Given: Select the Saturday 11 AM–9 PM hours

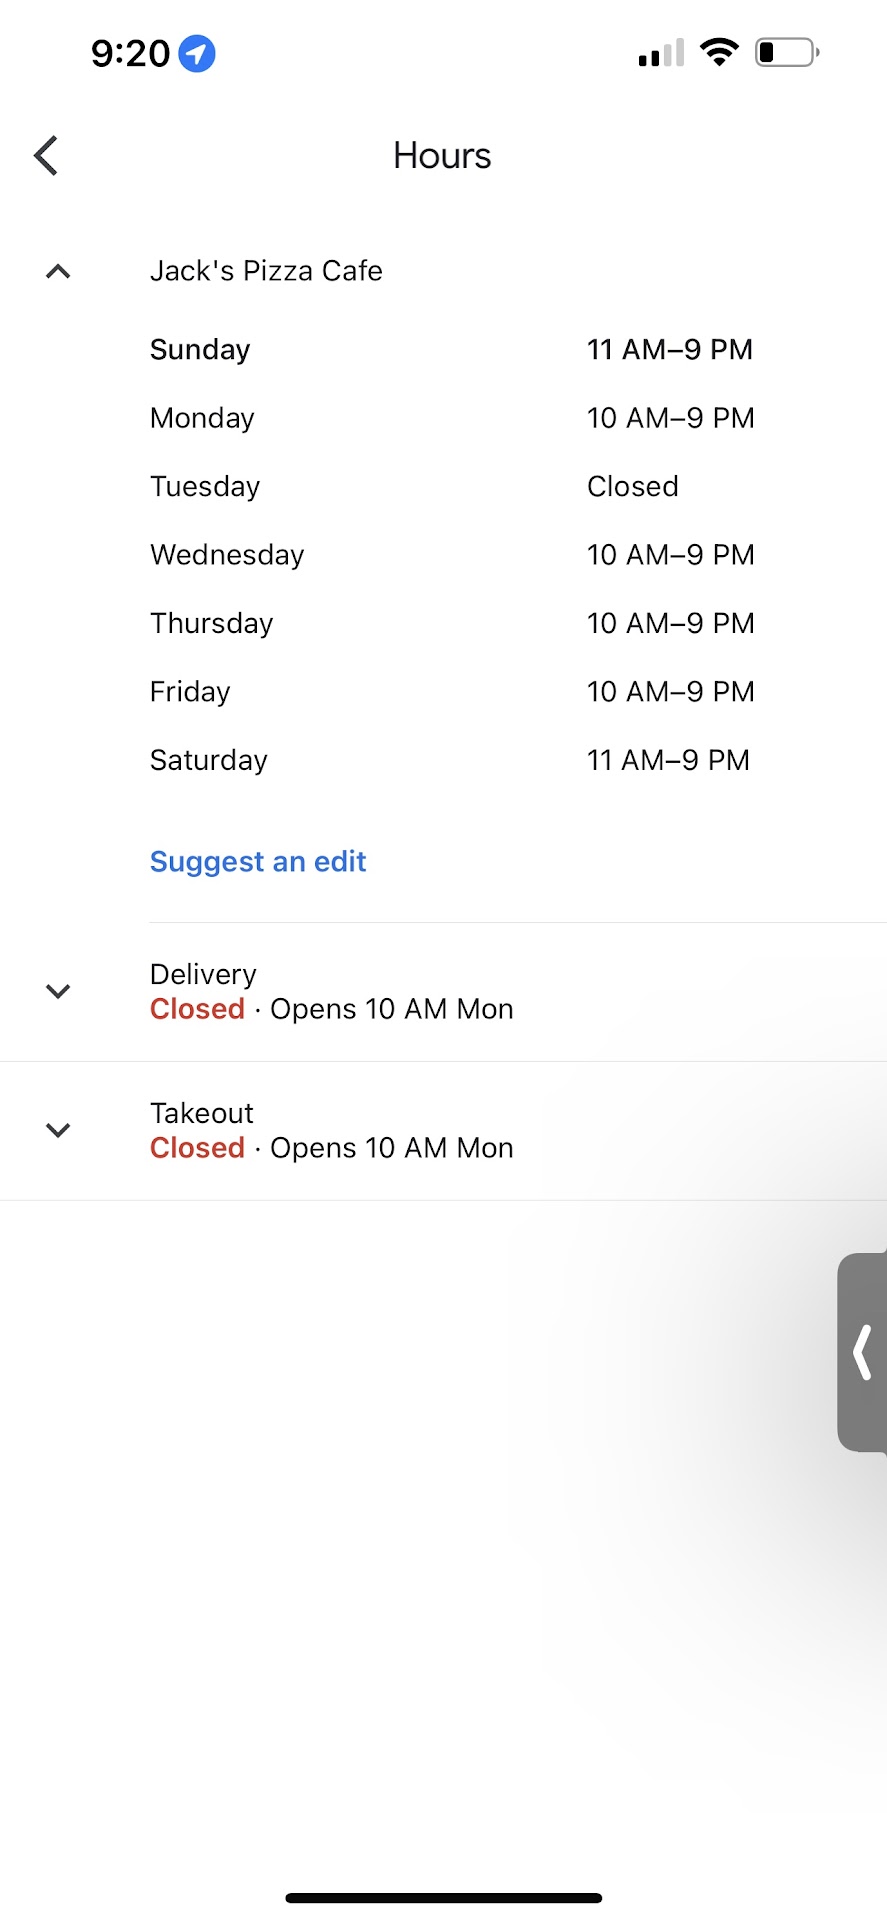Looking at the screenshot, I should [668, 761].
